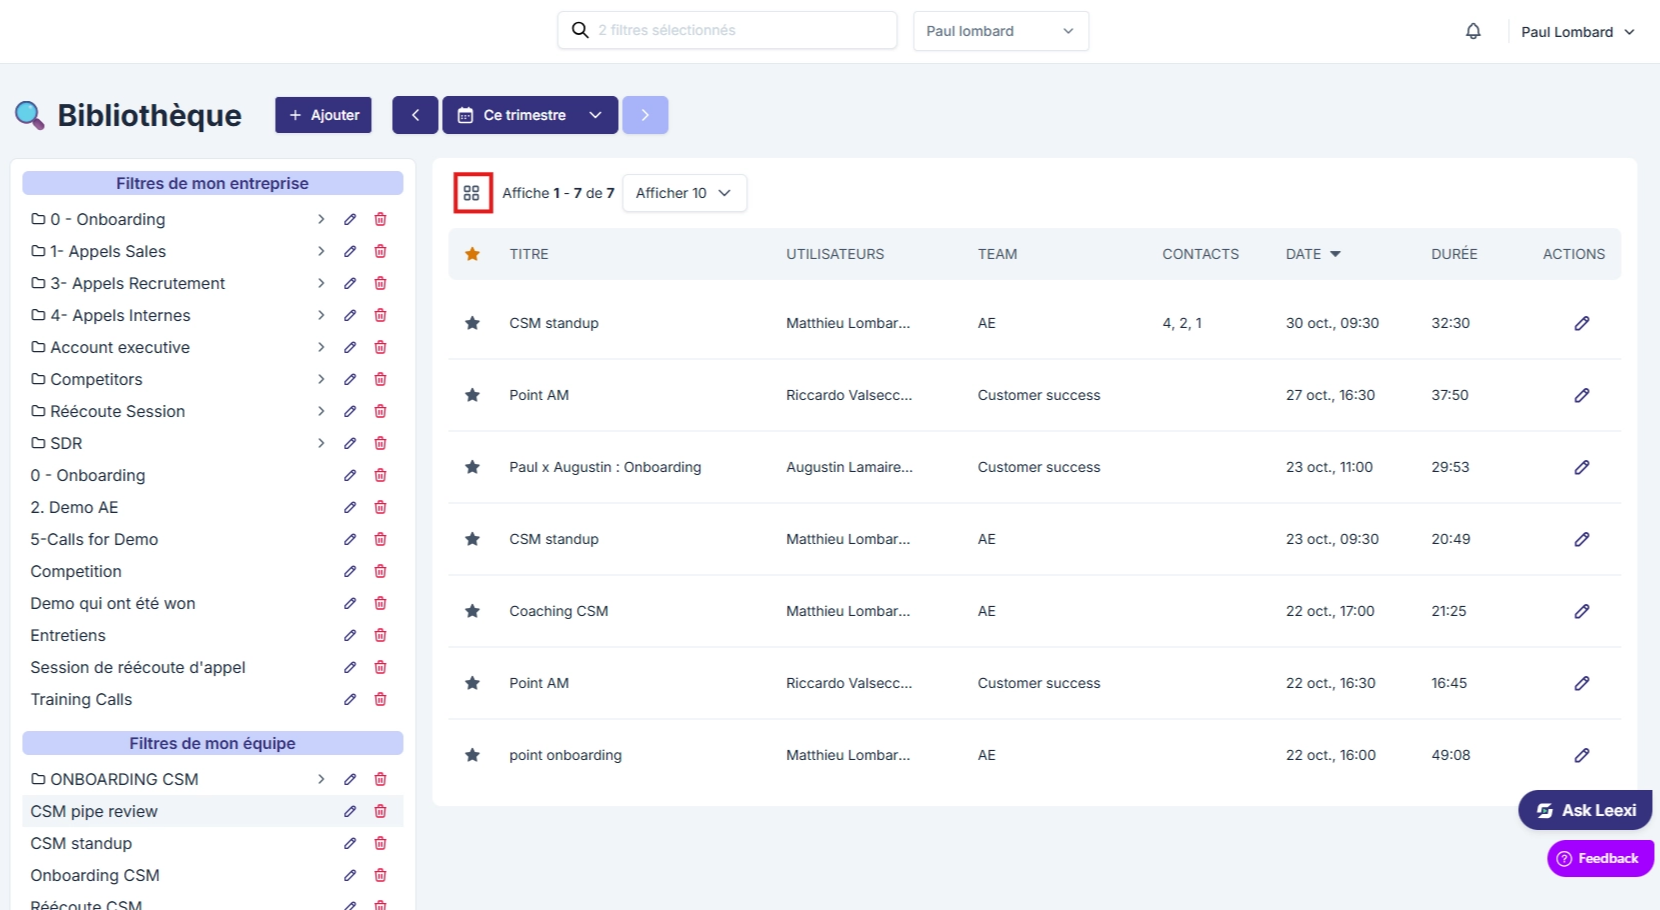The height and width of the screenshot is (910, 1660).
Task: Edit the 2. Demo AE filter
Action: click(350, 507)
